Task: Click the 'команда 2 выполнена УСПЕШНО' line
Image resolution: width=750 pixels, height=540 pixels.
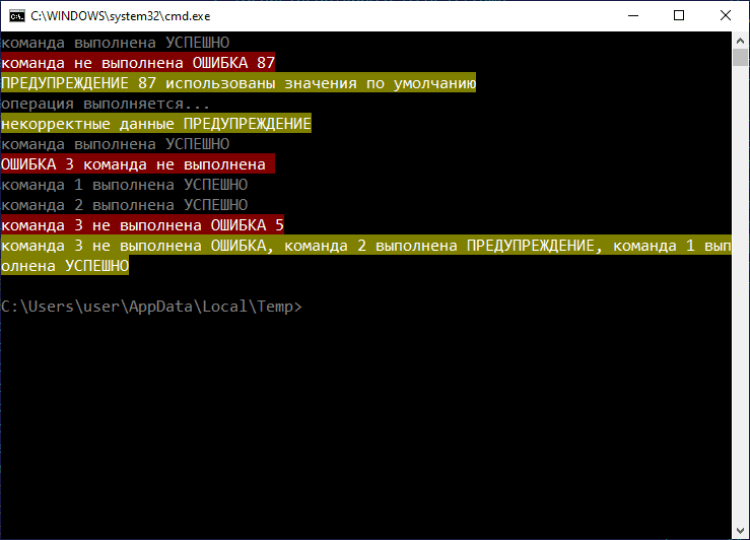Action: pyautogui.click(x=124, y=205)
